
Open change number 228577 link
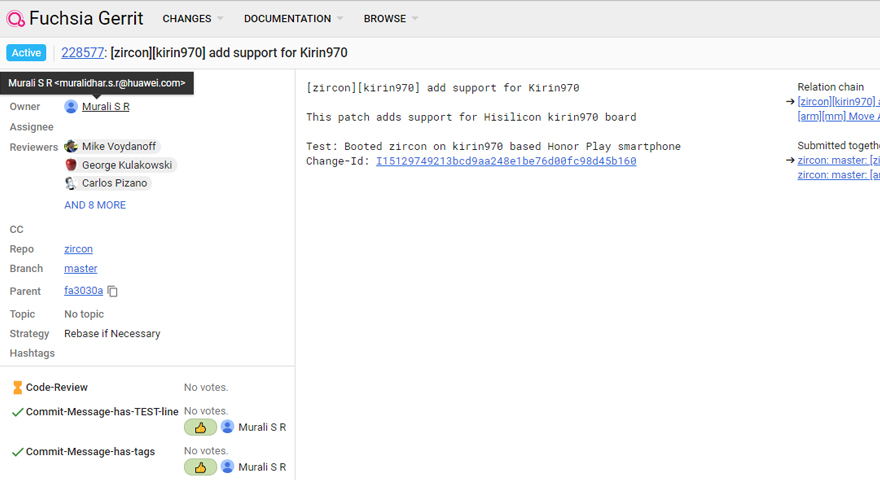click(82, 53)
